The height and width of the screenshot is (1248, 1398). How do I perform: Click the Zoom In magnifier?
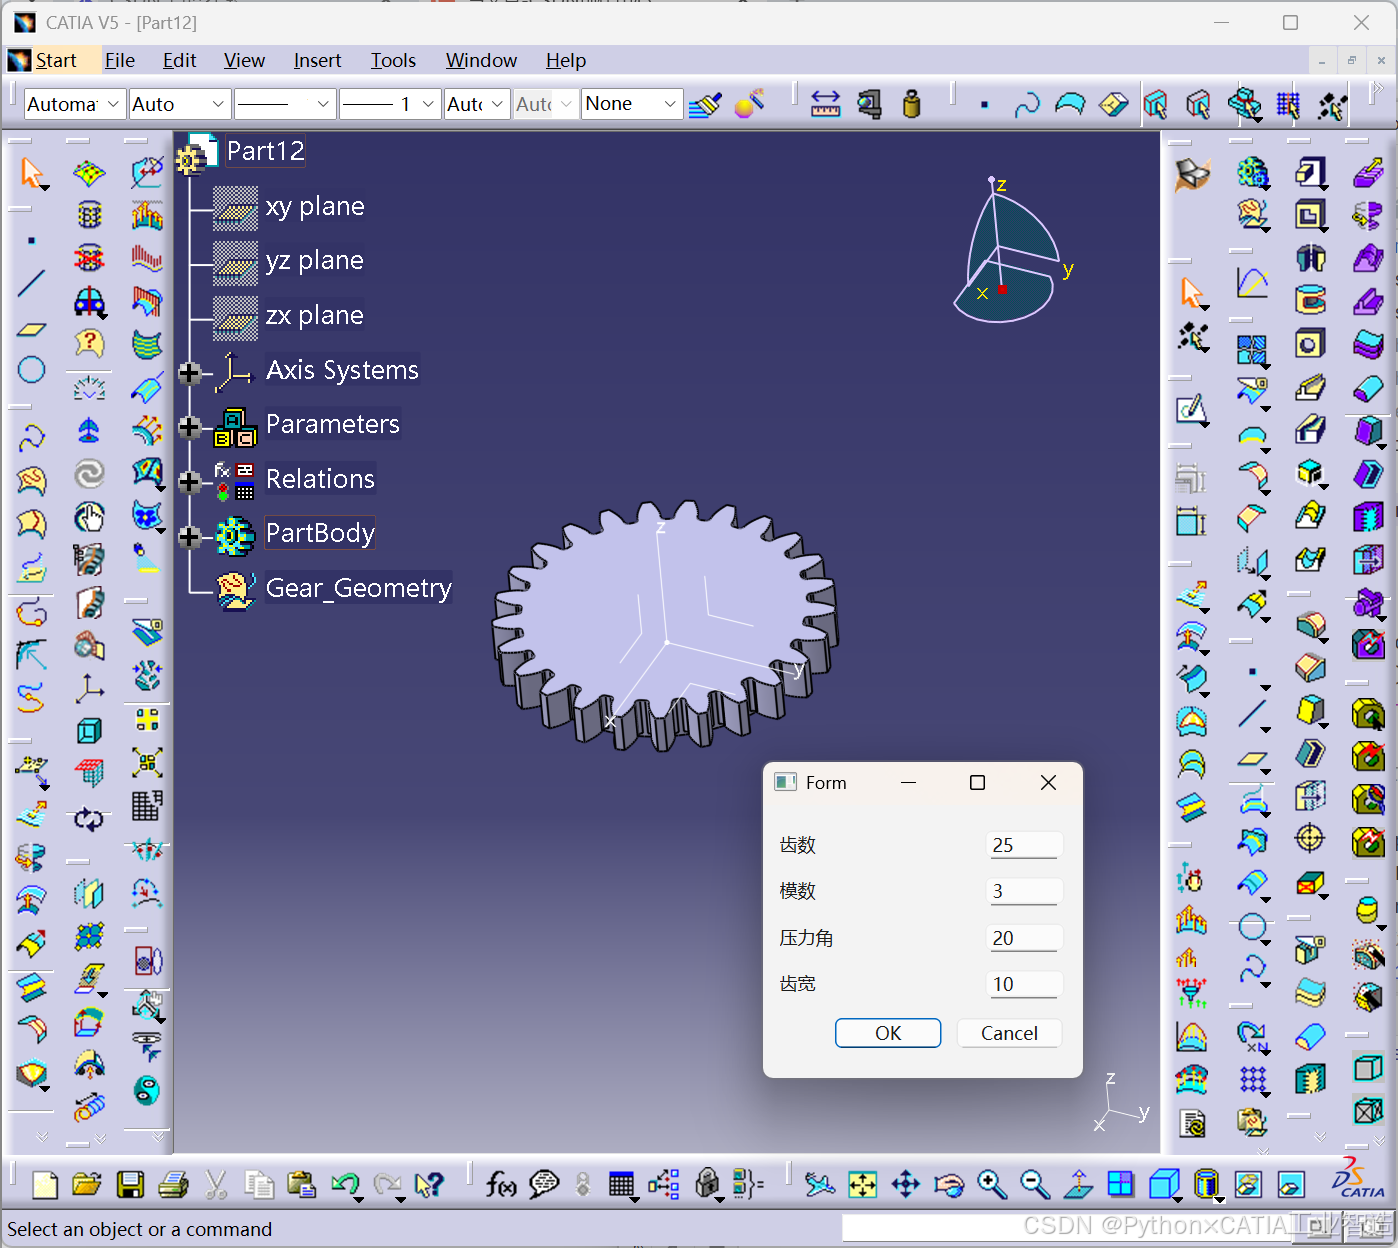(991, 1185)
